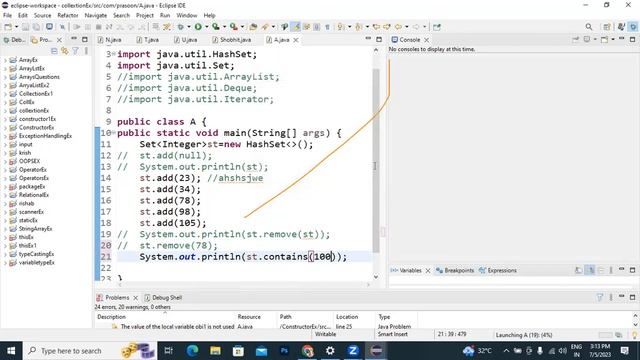Switch to the Java perspective icon
The width and height of the screenshot is (640, 360).
[621, 27]
